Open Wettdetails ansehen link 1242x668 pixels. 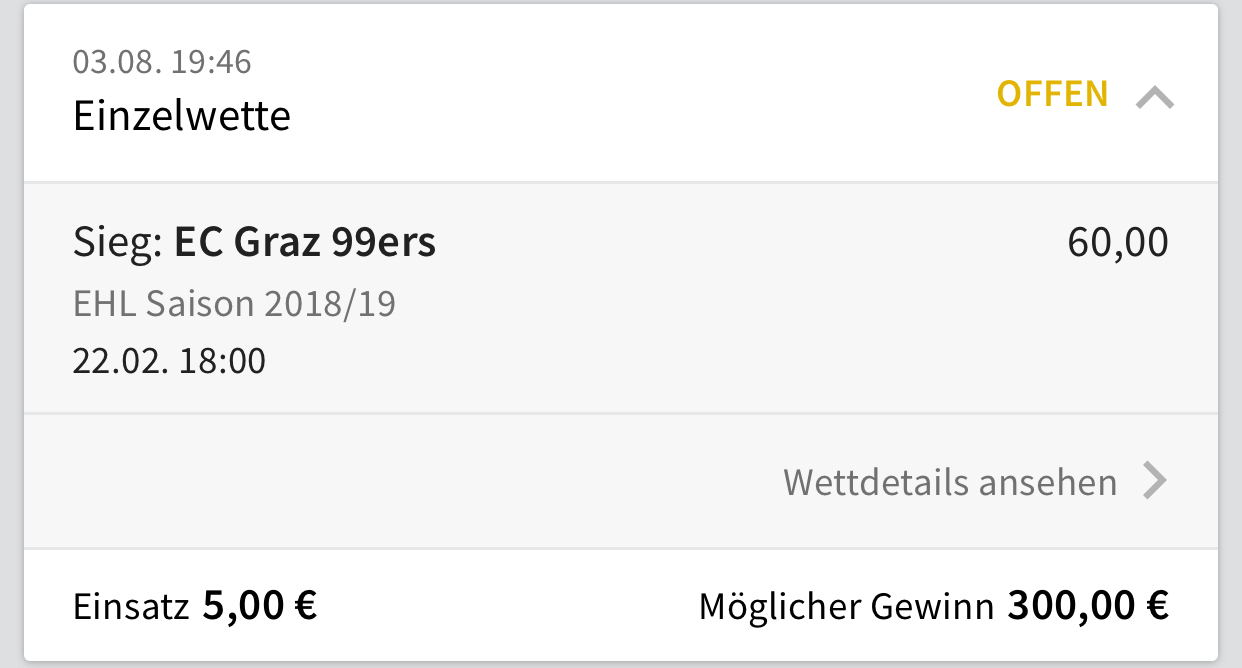(x=949, y=482)
